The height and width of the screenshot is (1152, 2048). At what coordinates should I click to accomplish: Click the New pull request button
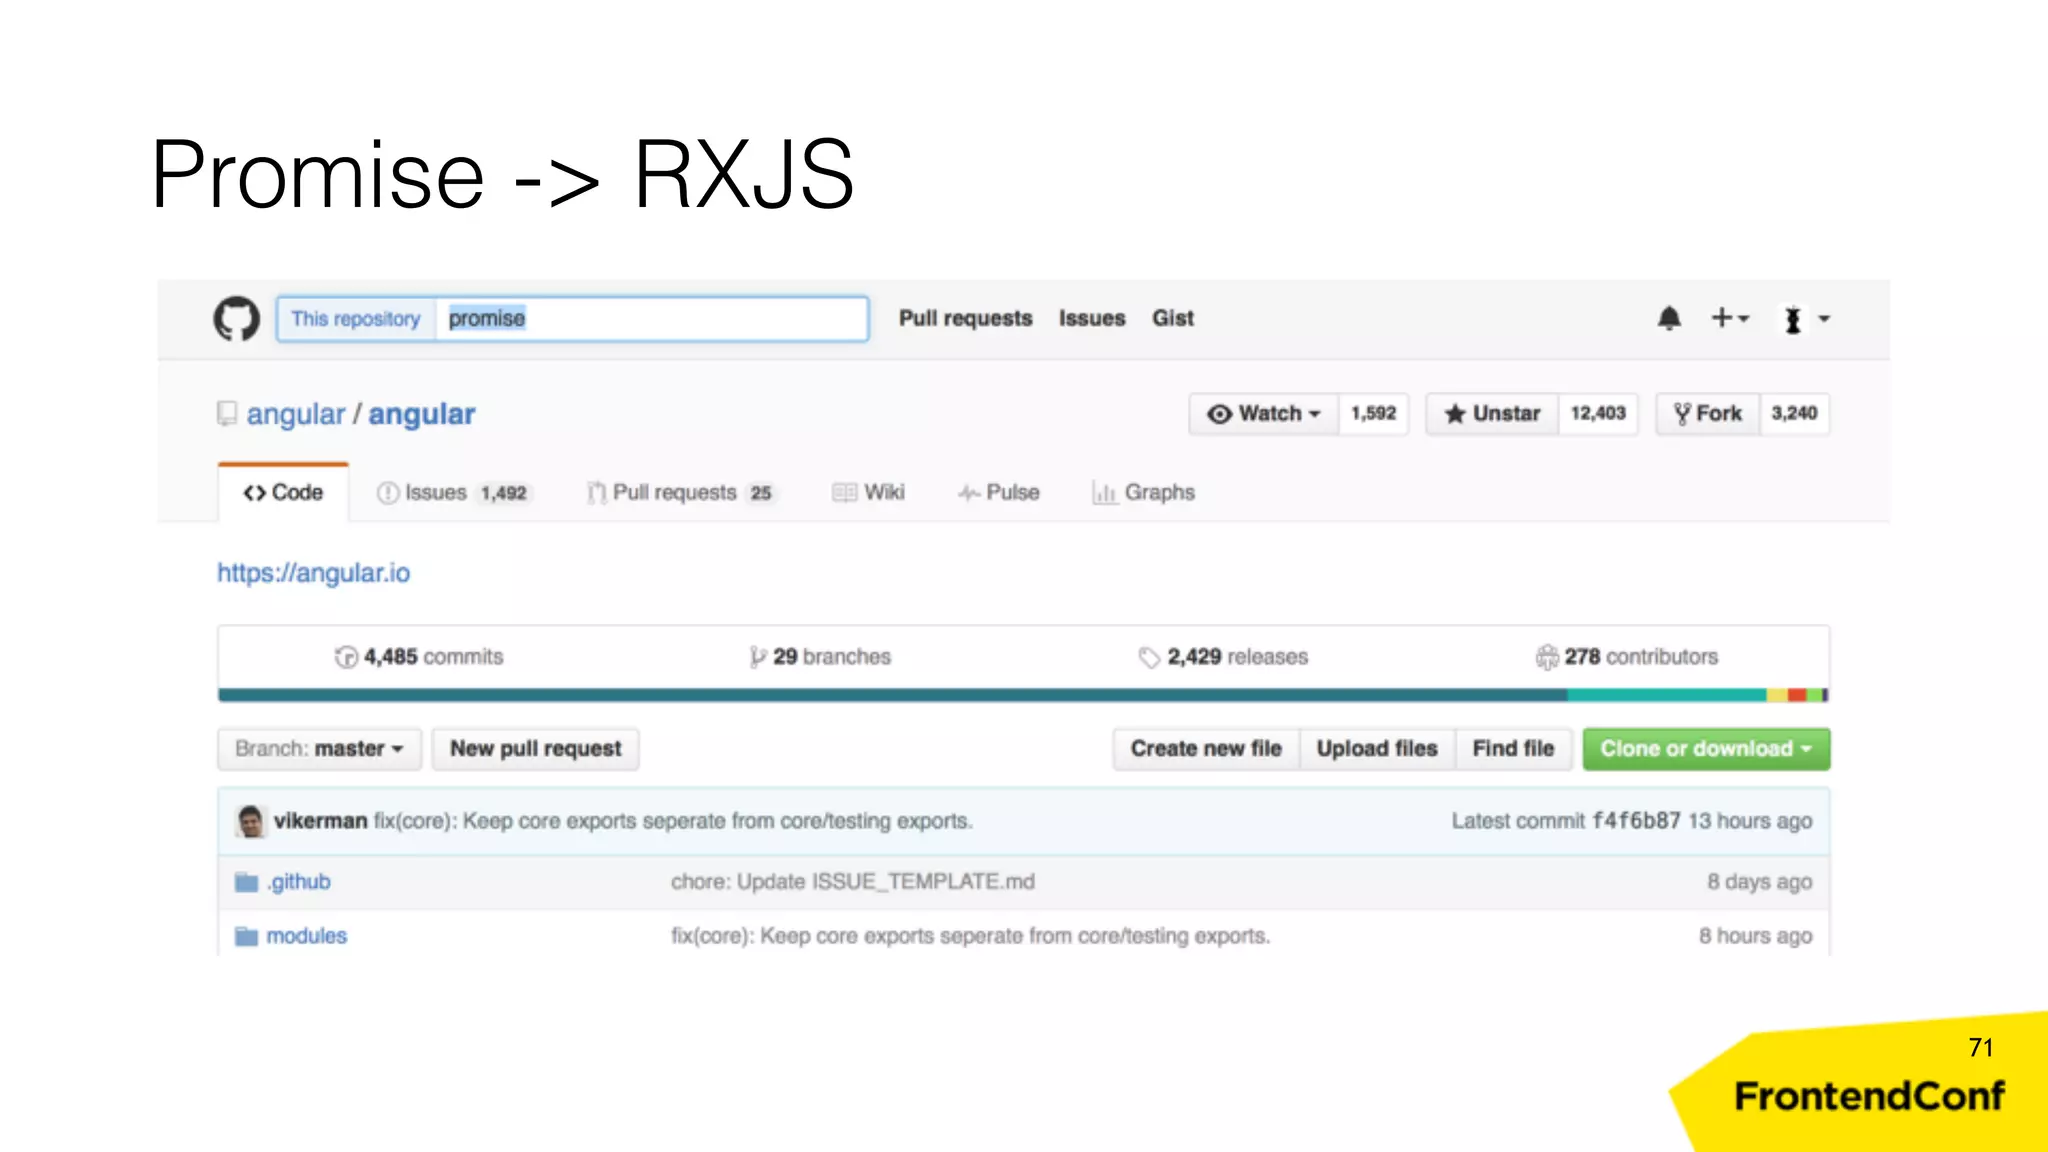(535, 749)
